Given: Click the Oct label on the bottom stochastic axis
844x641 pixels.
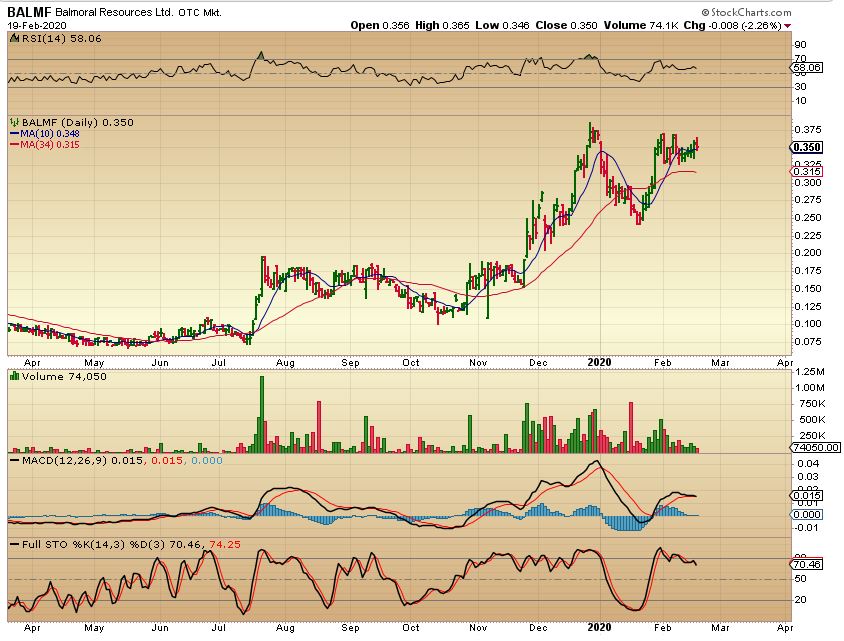Looking at the screenshot, I should click(x=411, y=628).
